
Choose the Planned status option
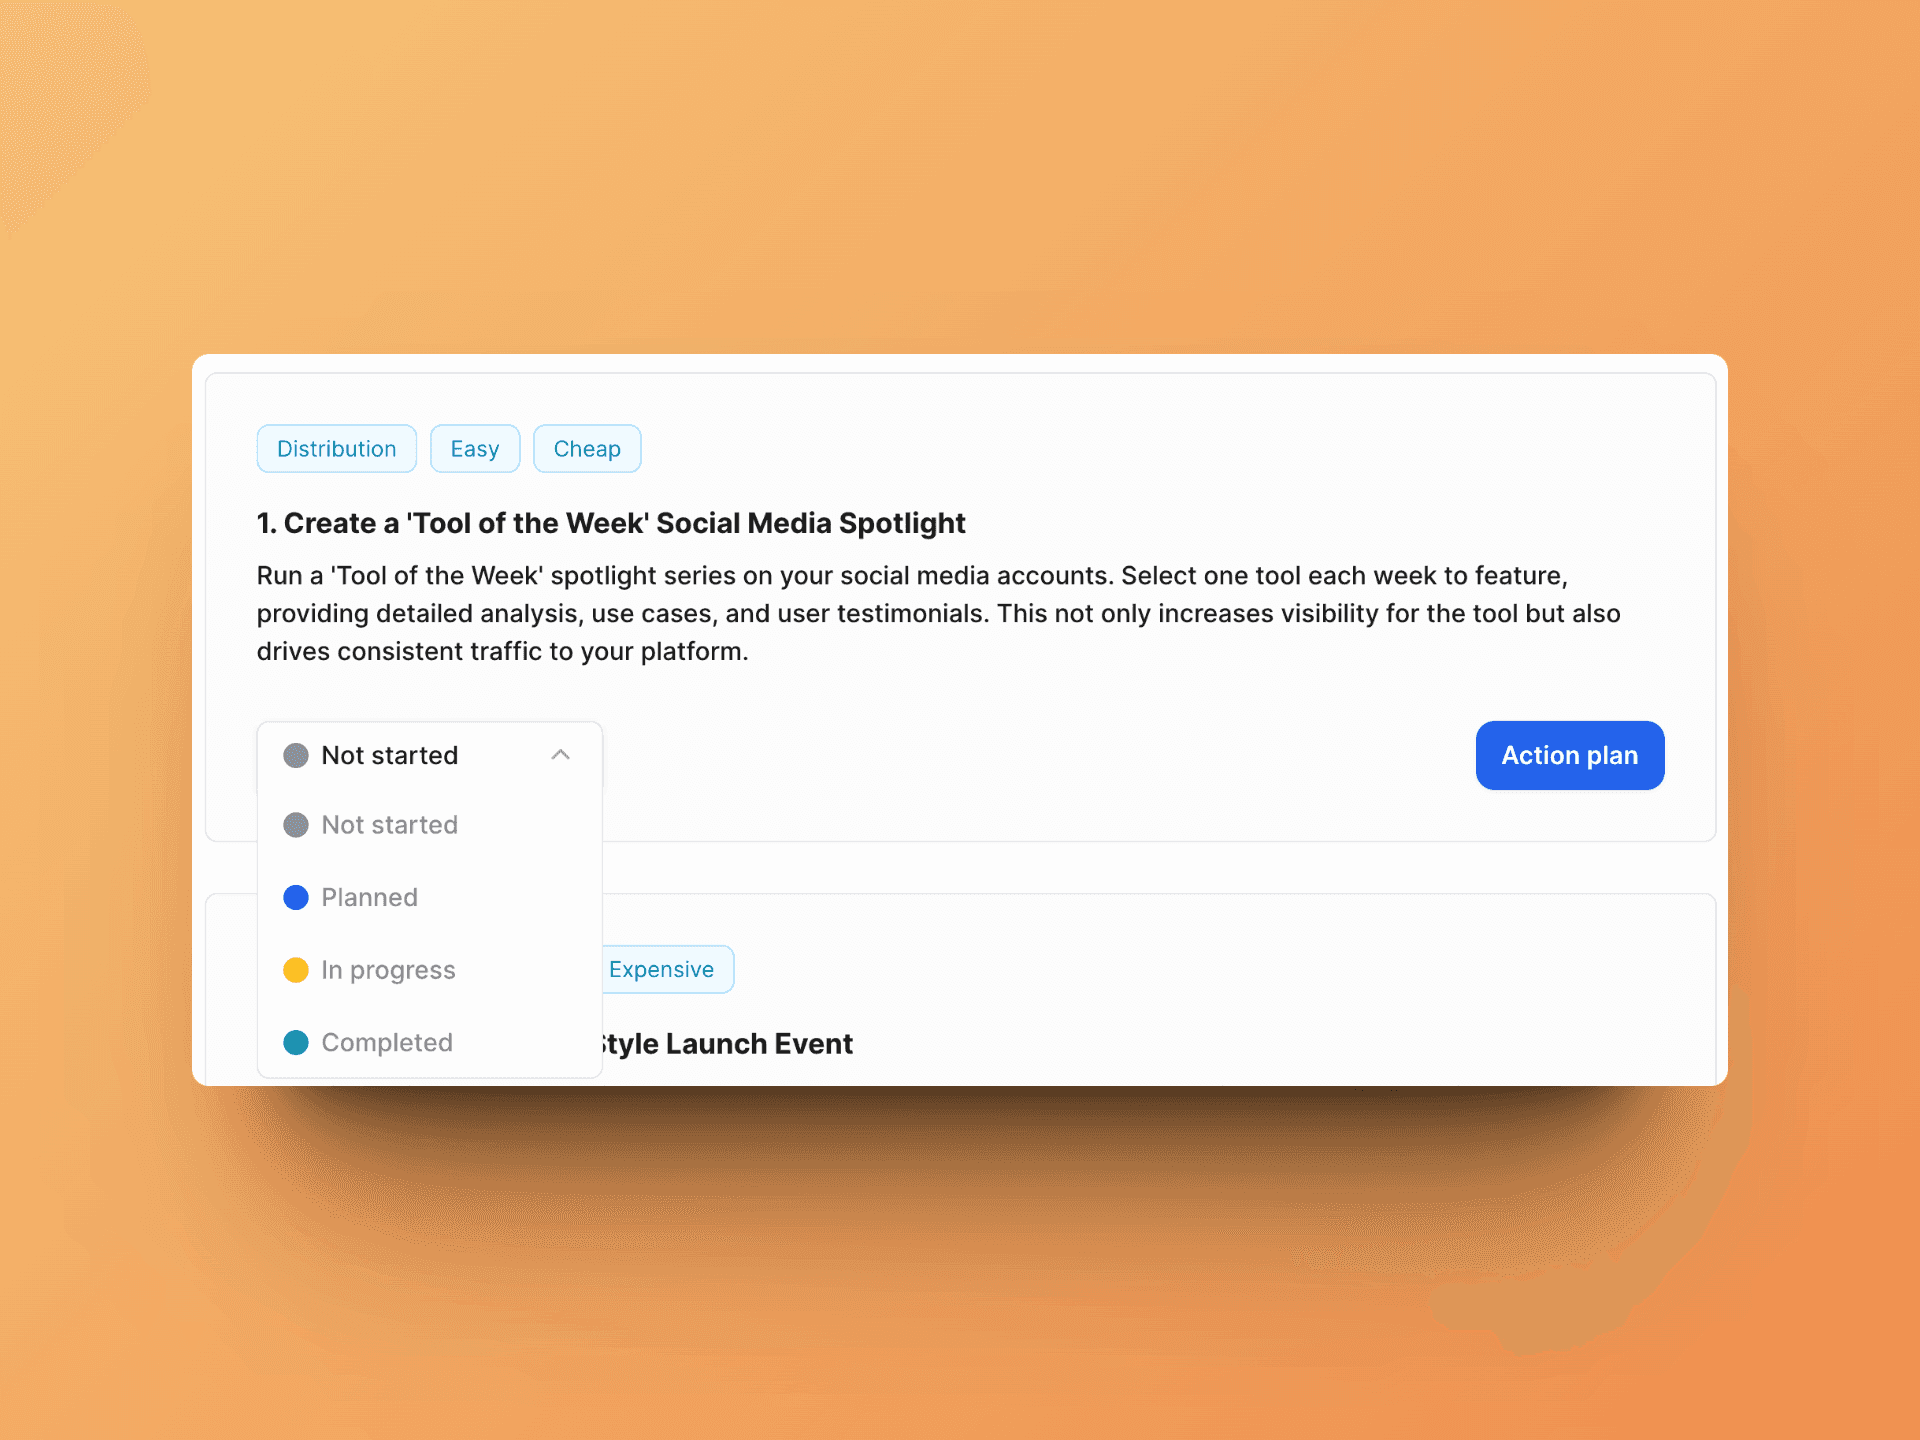(x=430, y=897)
